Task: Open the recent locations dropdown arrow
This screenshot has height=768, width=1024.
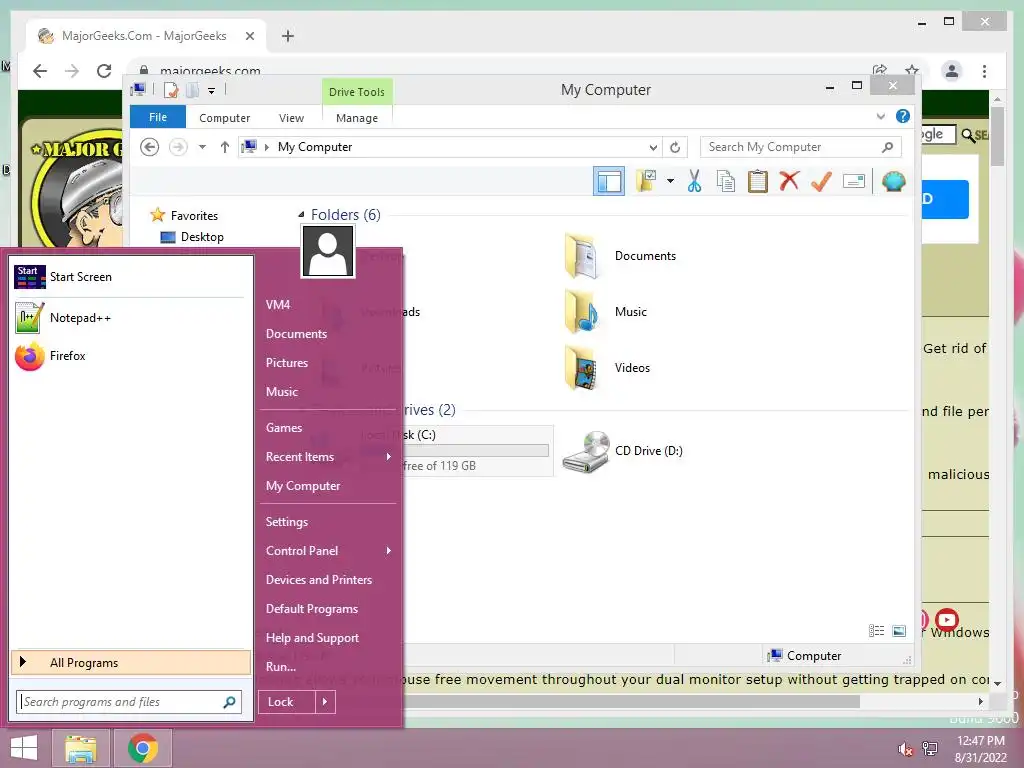Action: click(x=202, y=147)
